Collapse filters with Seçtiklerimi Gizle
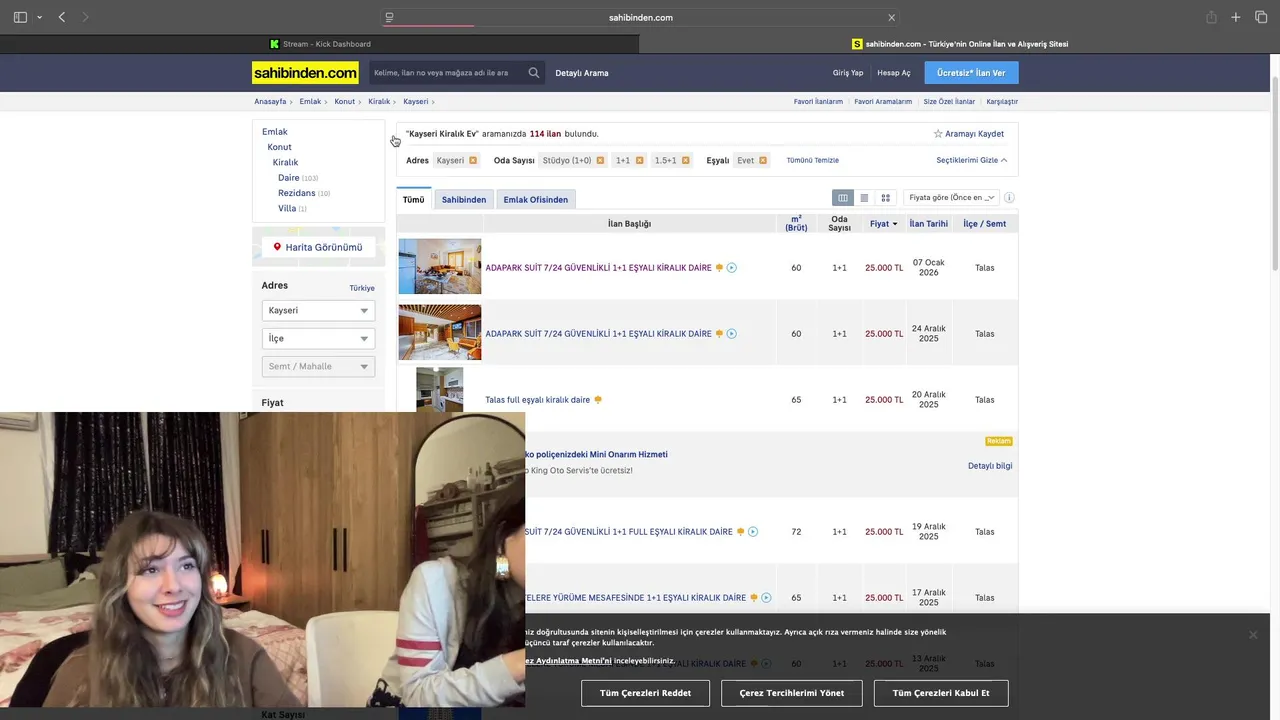1280x720 pixels. 971,160
